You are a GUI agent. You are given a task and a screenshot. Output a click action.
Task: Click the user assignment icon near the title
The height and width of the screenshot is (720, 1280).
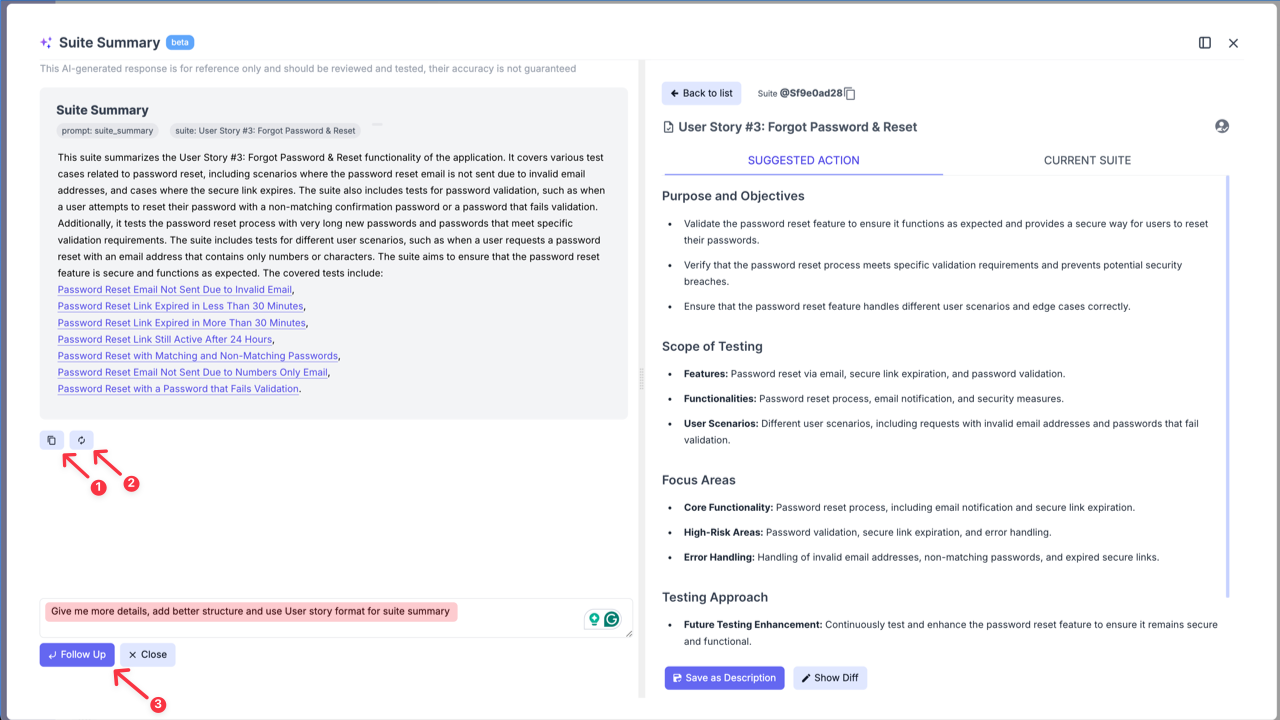1221,126
